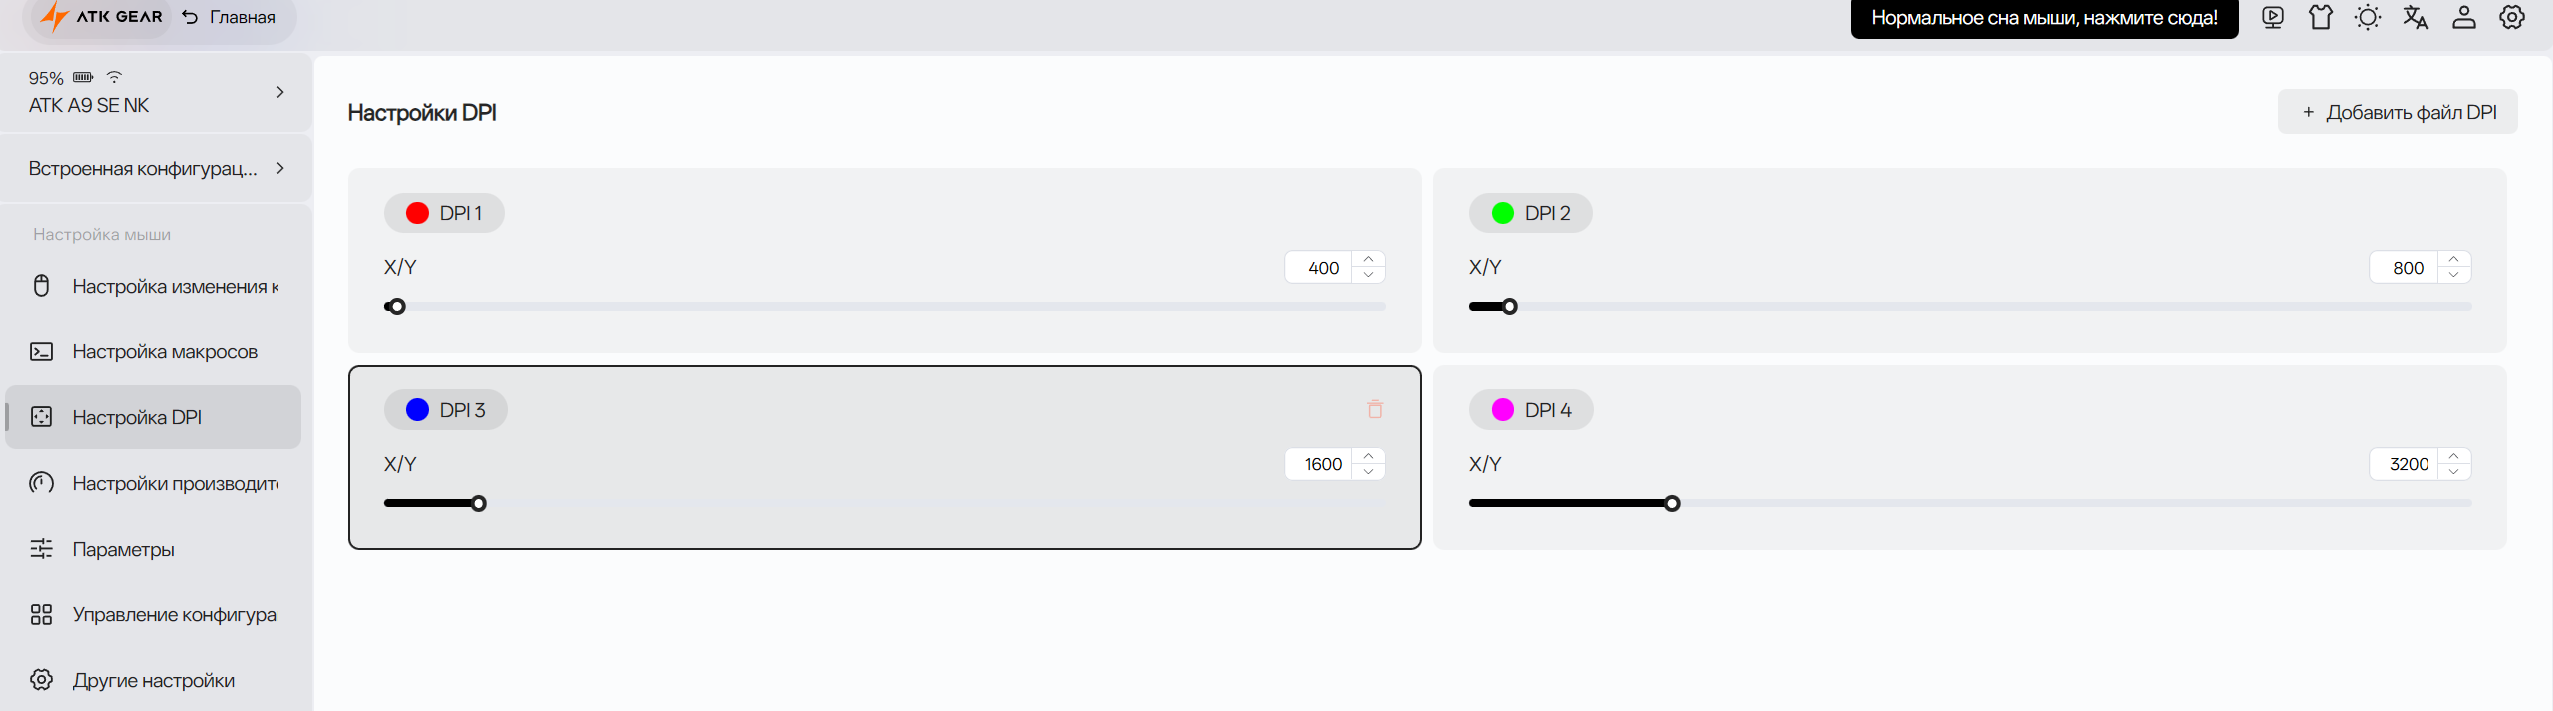2553x711 pixels.
Task: Open the language translation icon
Action: pyautogui.click(x=2416, y=17)
